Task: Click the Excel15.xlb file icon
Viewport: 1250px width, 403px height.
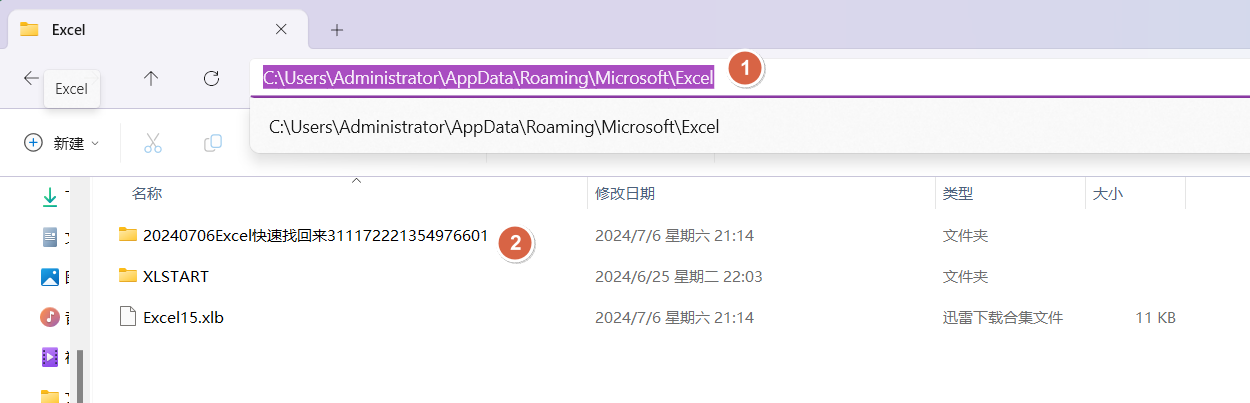Action: [127, 317]
